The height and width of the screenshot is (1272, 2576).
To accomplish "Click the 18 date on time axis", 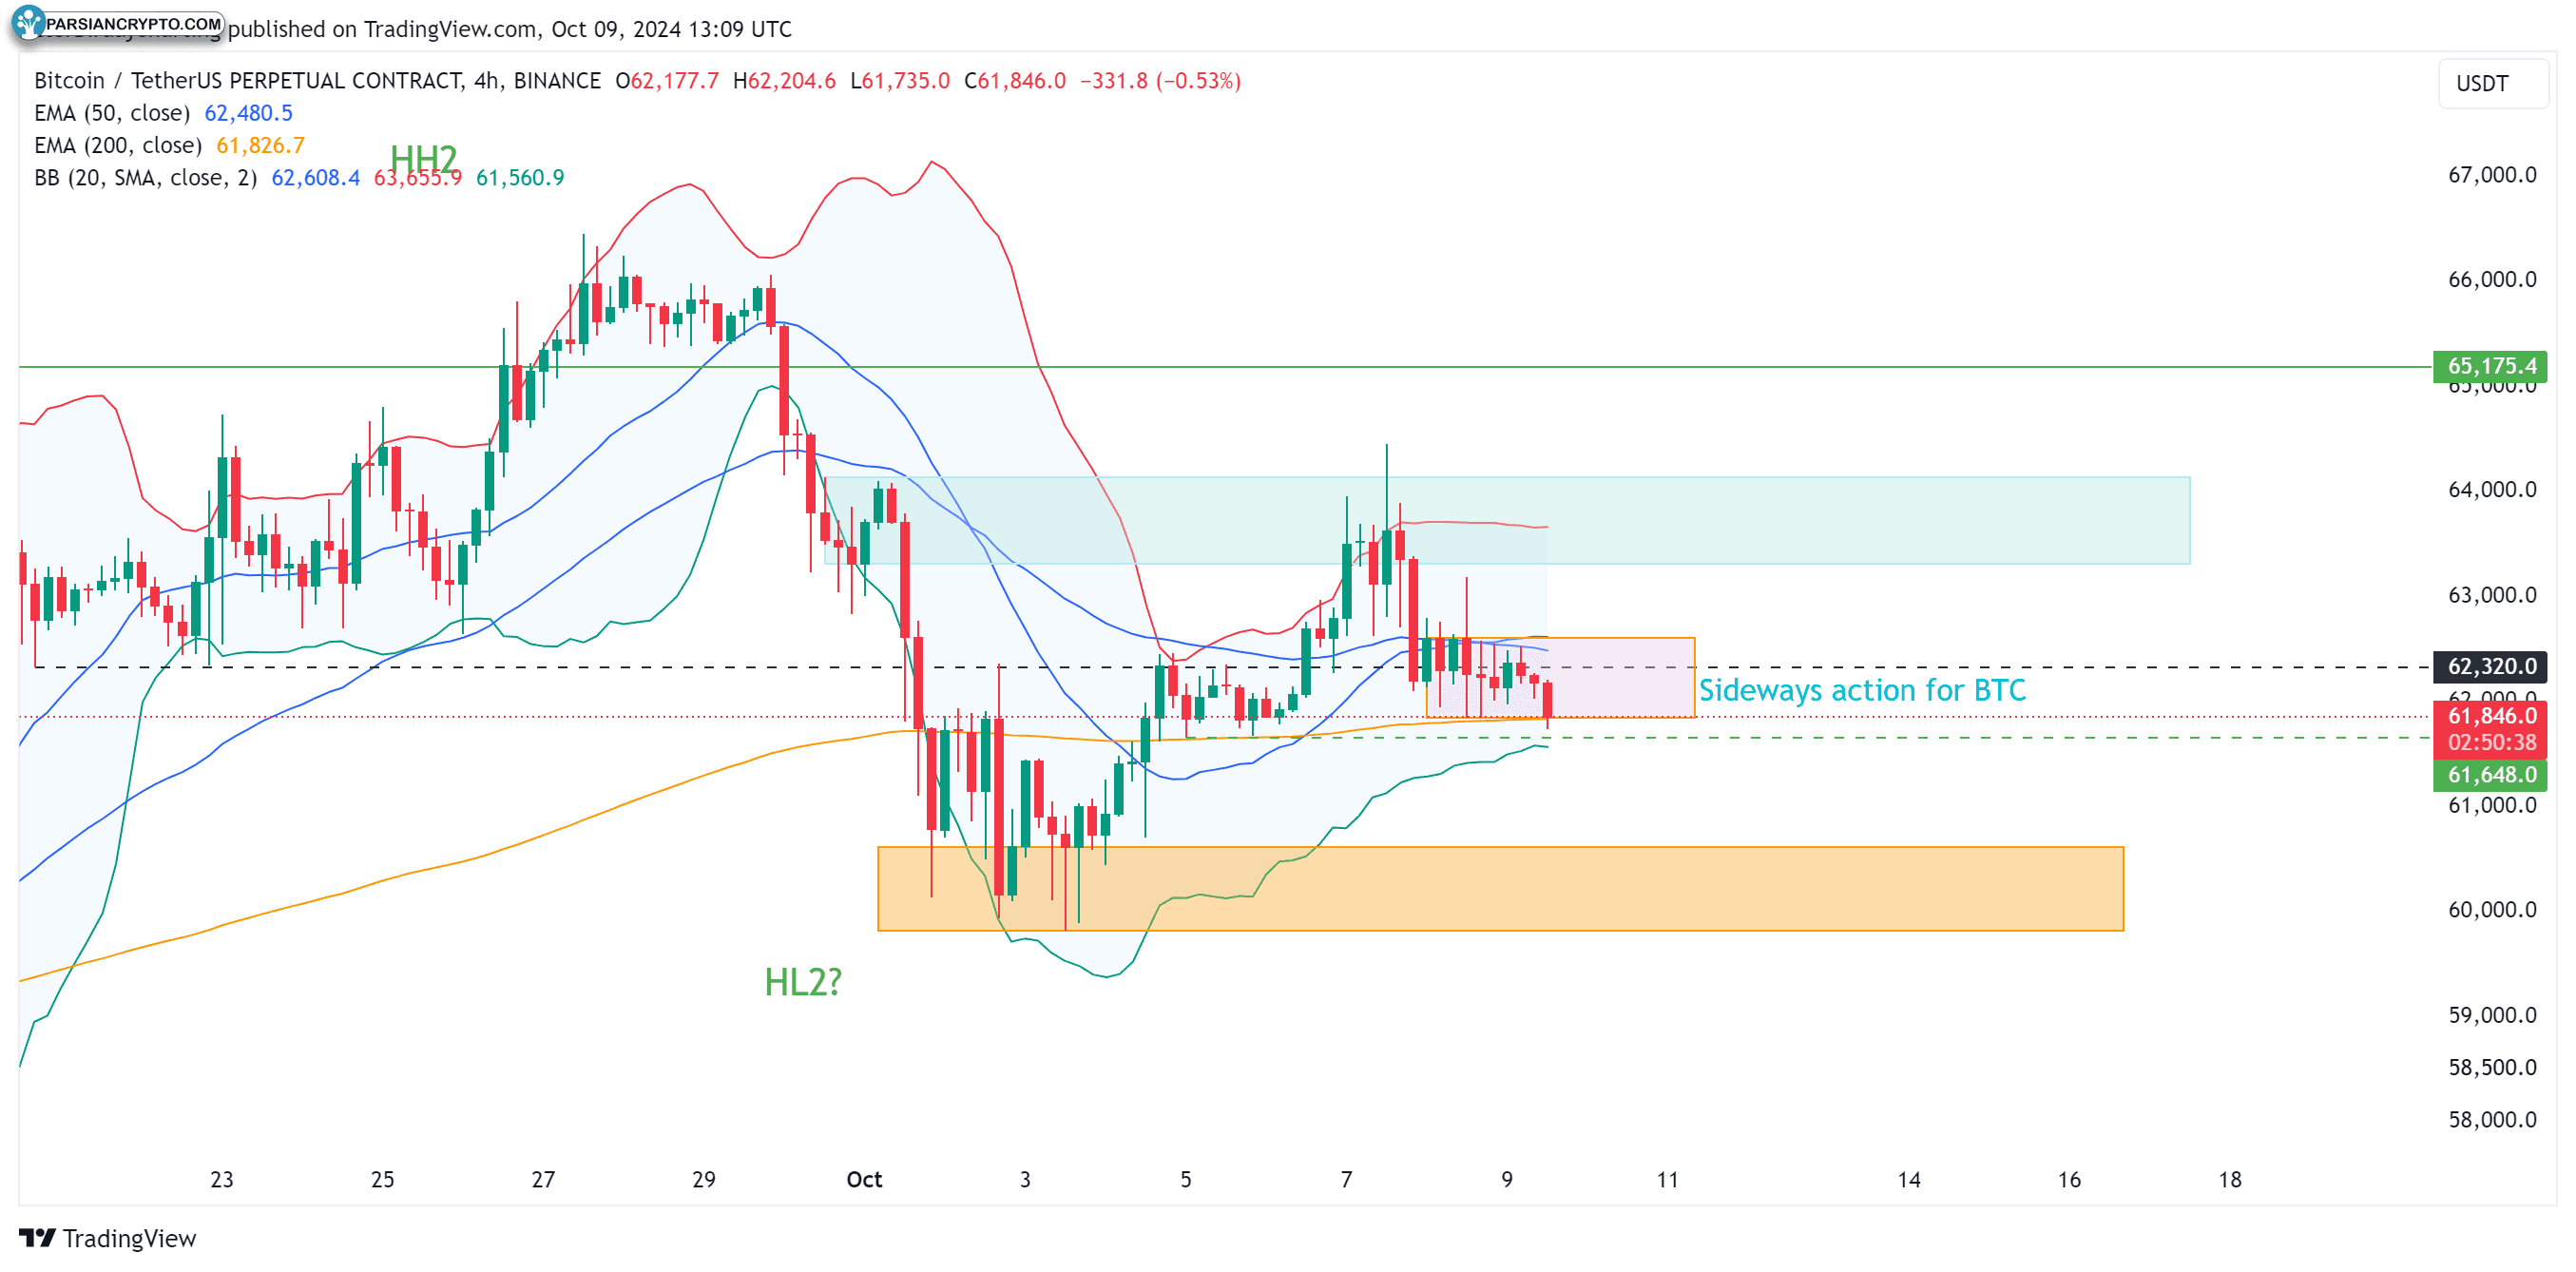I will 2230,1179.
